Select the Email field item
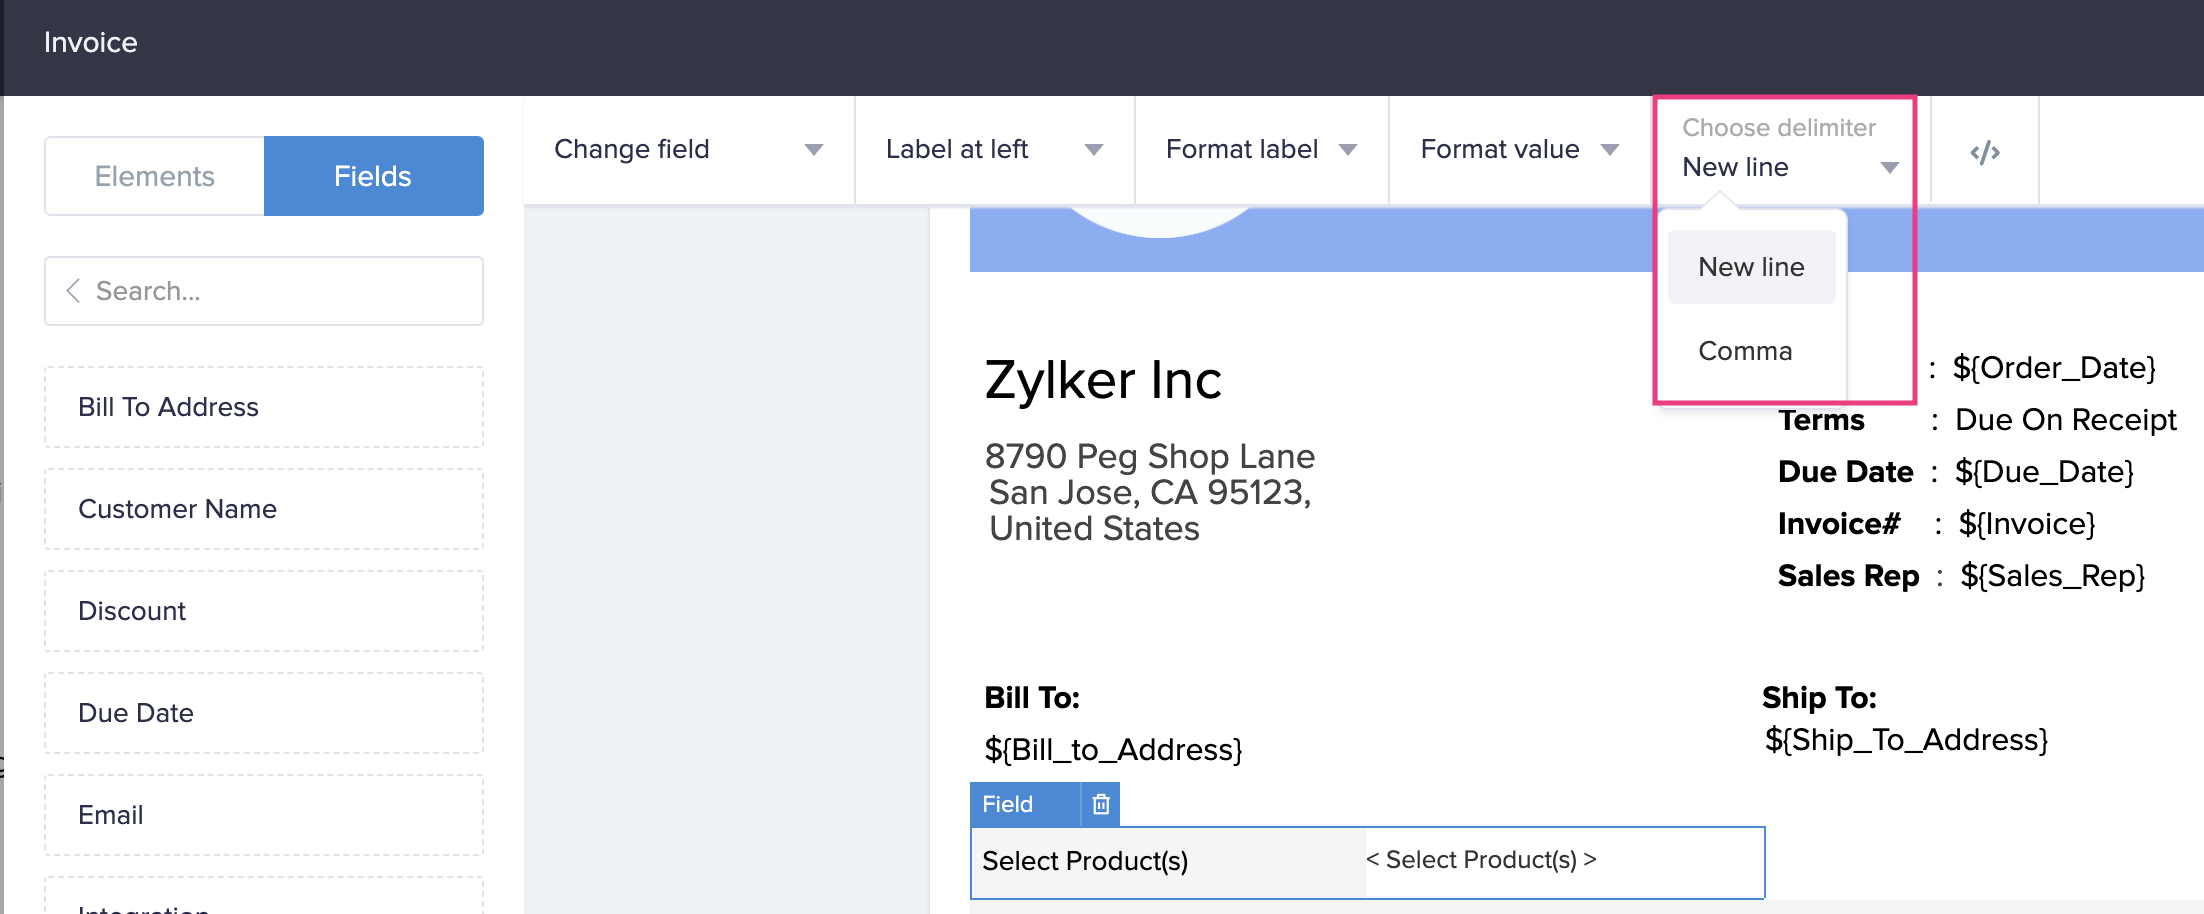Image resolution: width=2204 pixels, height=914 pixels. click(x=264, y=815)
